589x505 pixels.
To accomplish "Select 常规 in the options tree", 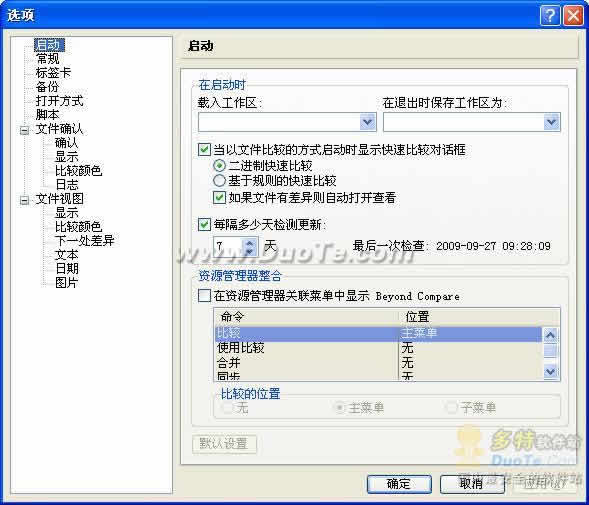I will (x=48, y=59).
